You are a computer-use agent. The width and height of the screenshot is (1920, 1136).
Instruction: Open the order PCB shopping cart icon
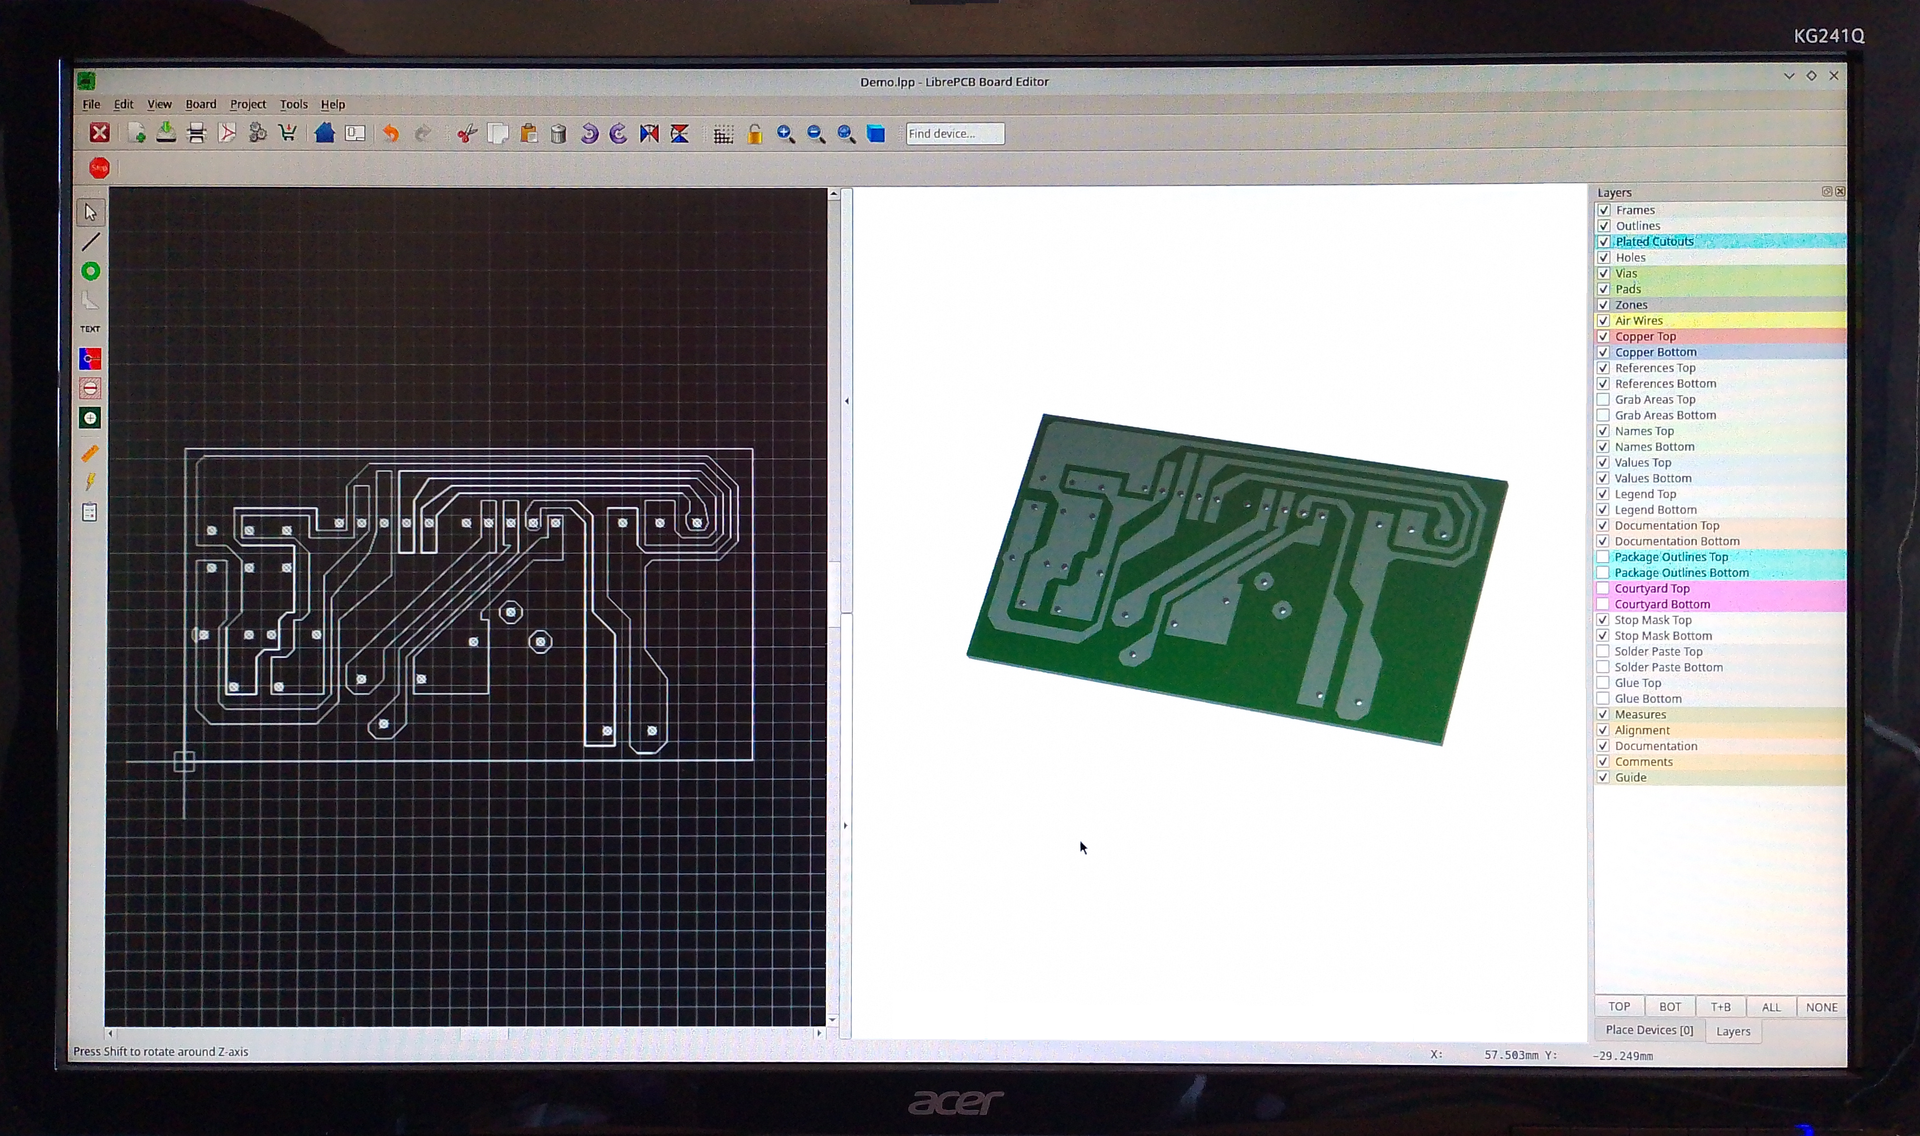point(288,133)
